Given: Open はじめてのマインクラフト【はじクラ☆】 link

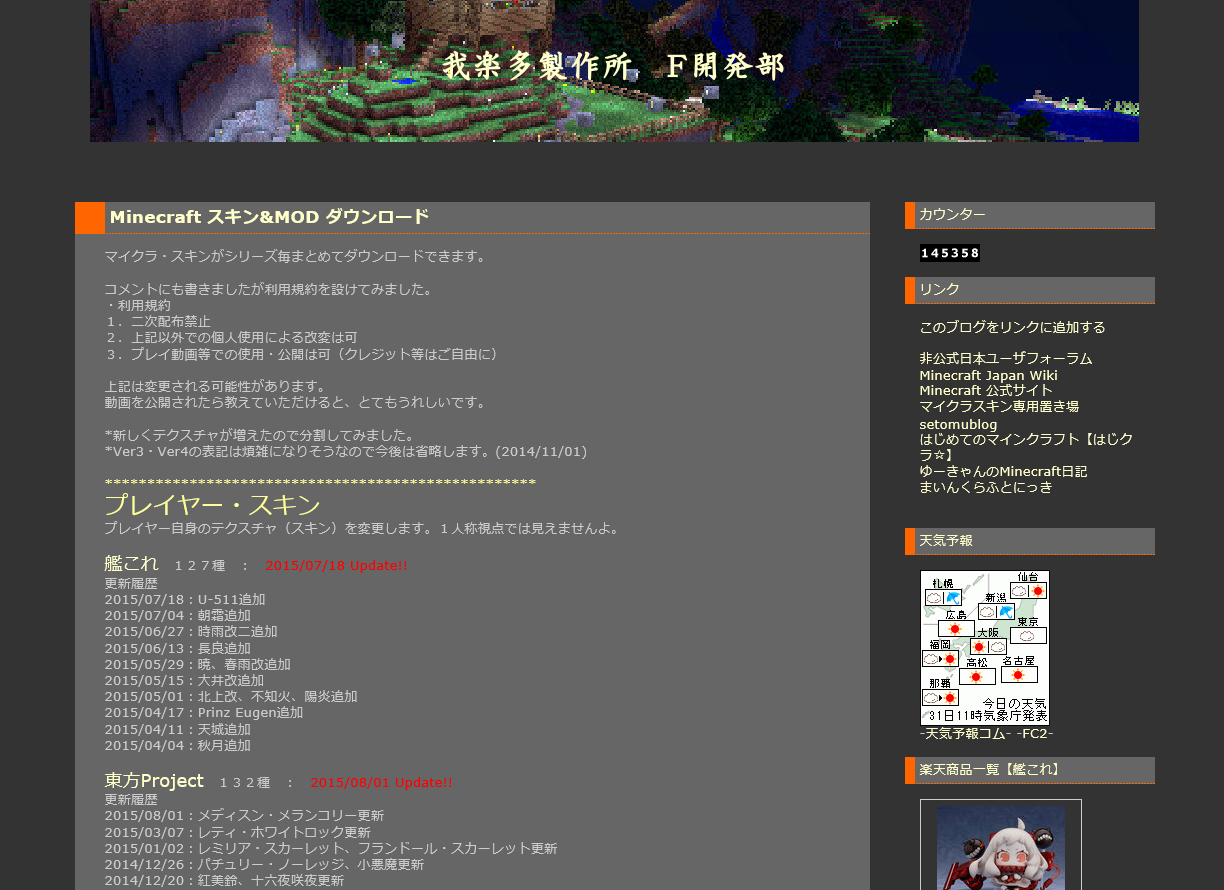Looking at the screenshot, I should tap(1026, 447).
